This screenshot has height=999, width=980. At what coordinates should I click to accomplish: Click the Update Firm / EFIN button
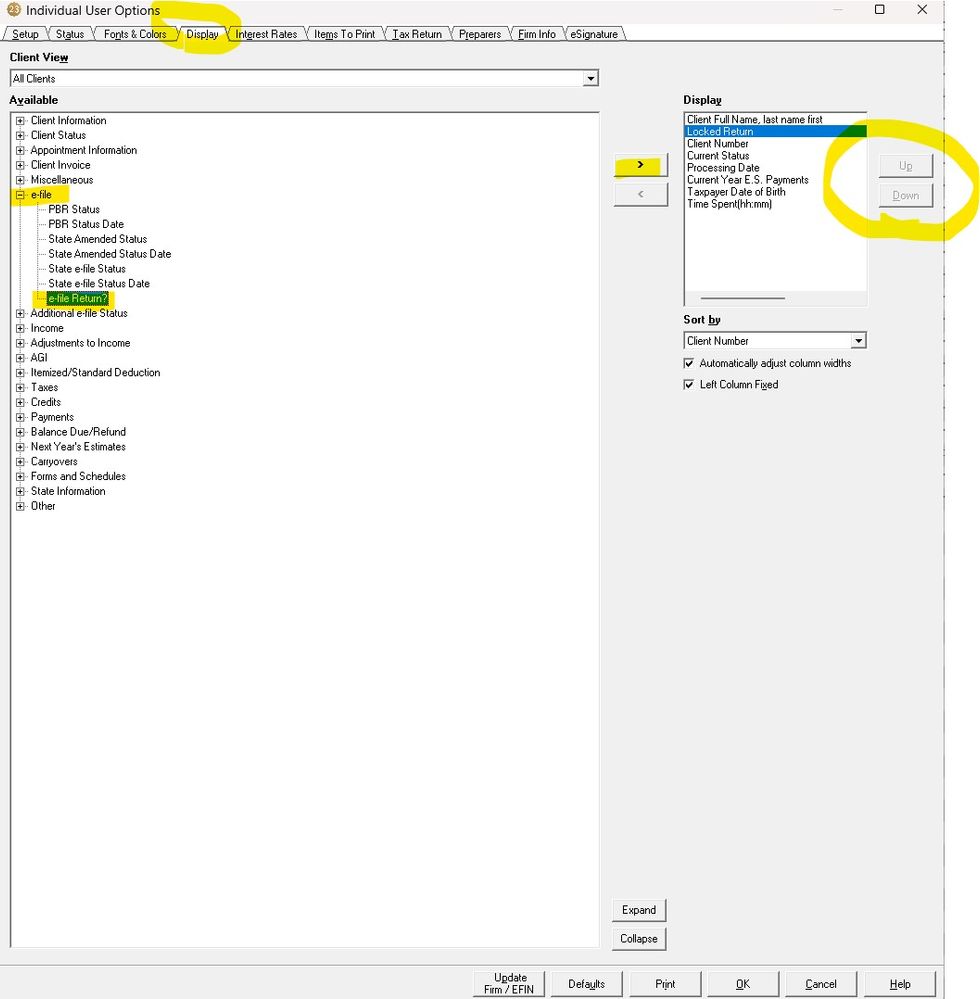click(x=508, y=983)
